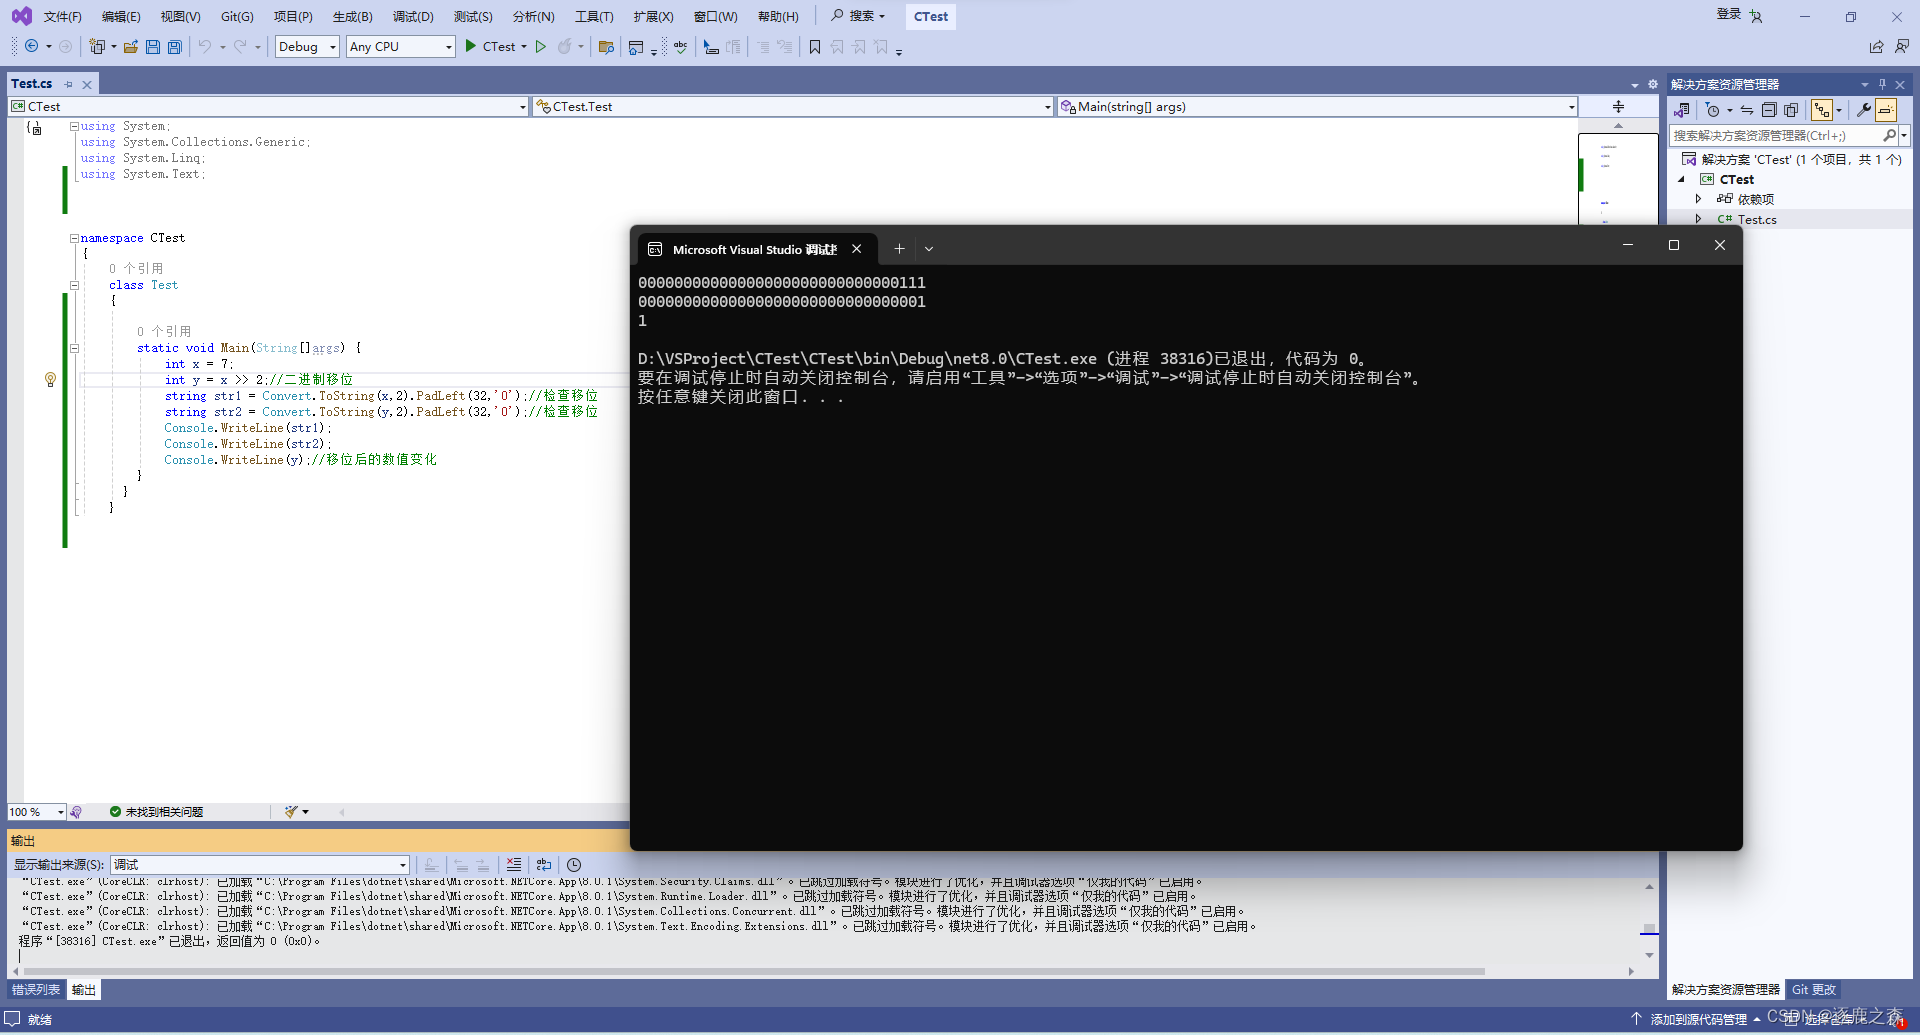Start without debugging using hollow play icon
The width and height of the screenshot is (1920, 1035).
[541, 46]
